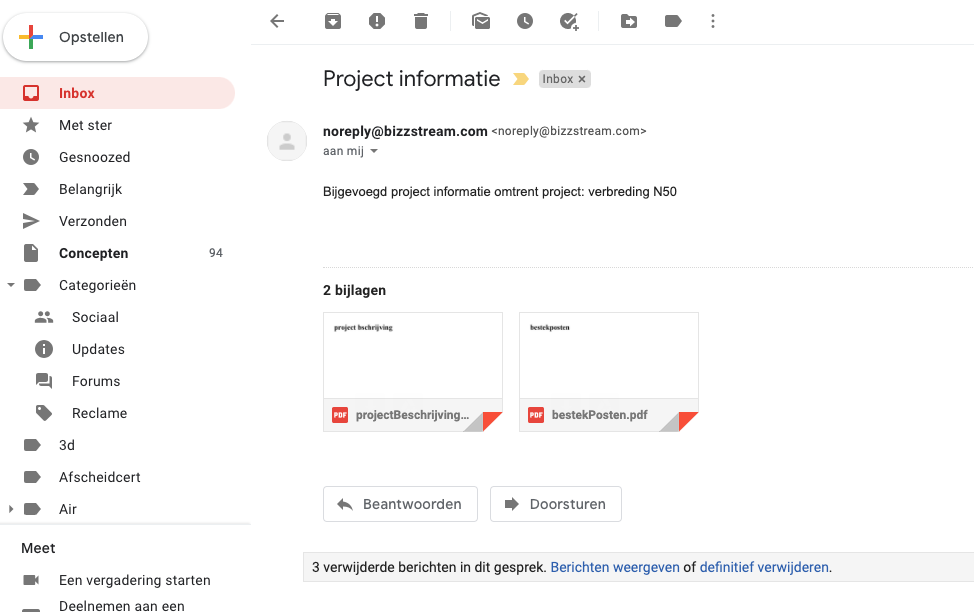Click Beantwoorden to reply
This screenshot has width=974, height=612.
point(400,504)
